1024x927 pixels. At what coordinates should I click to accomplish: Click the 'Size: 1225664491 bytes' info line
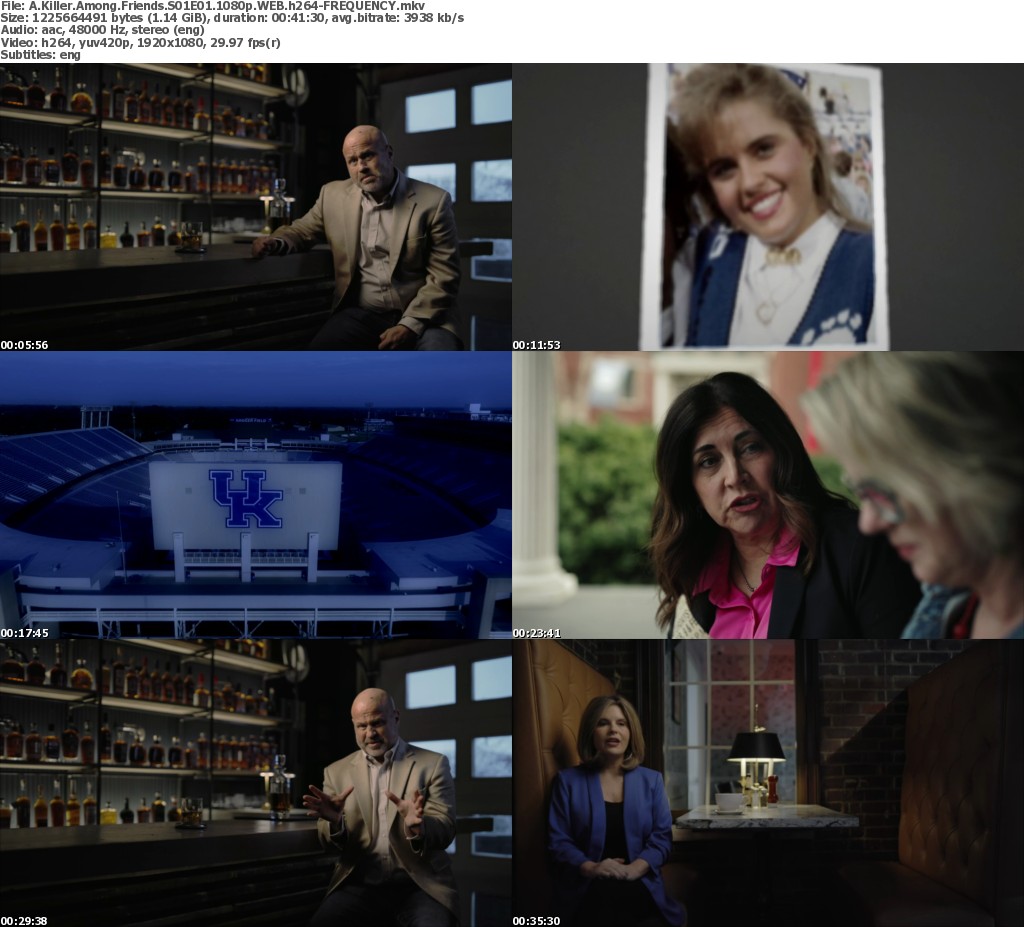[232, 18]
